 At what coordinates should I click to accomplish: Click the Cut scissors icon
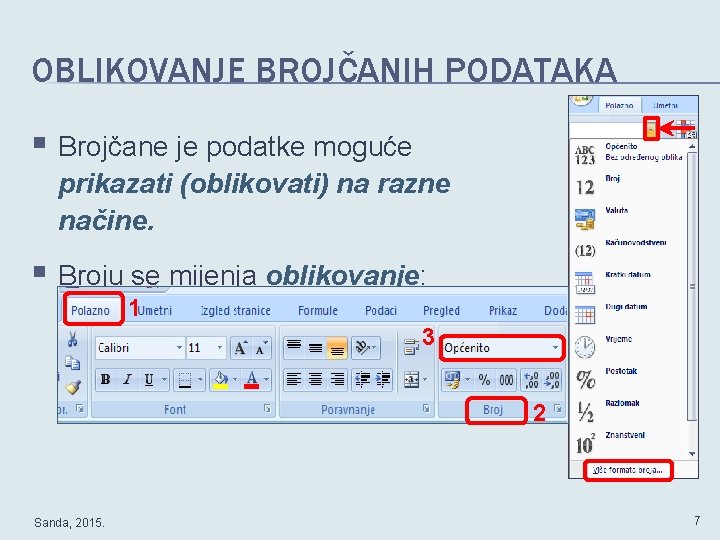[72, 339]
